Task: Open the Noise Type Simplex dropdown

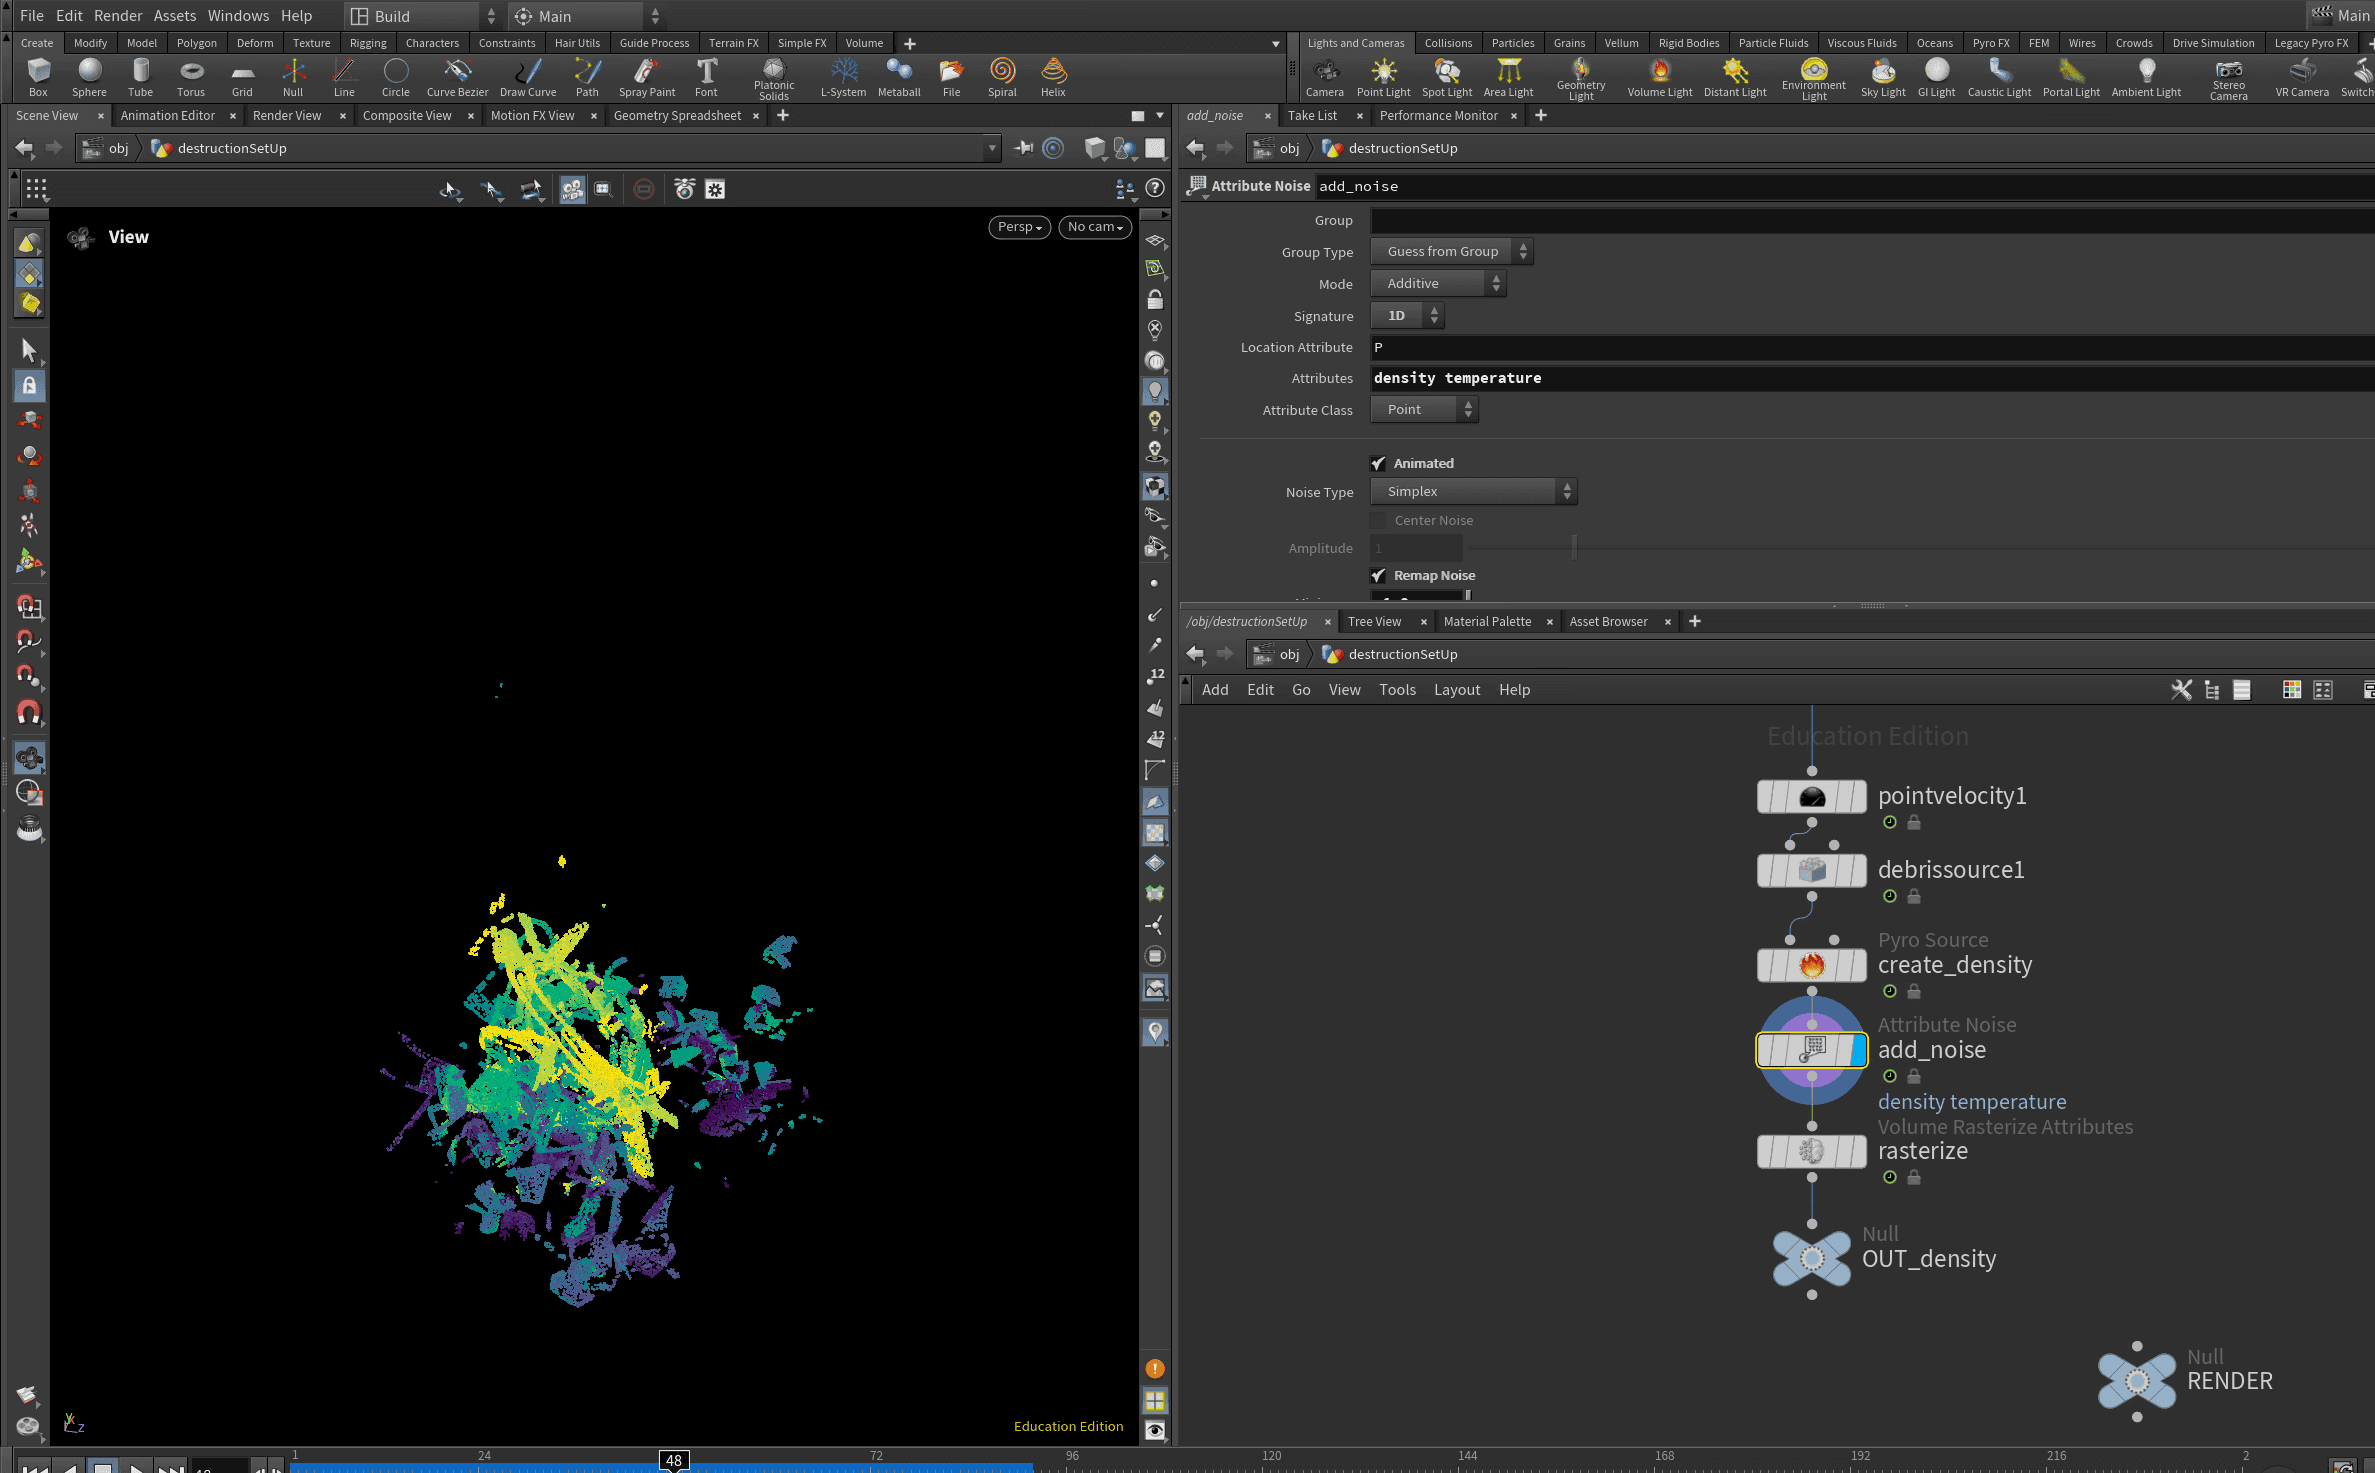Action: coord(1473,491)
